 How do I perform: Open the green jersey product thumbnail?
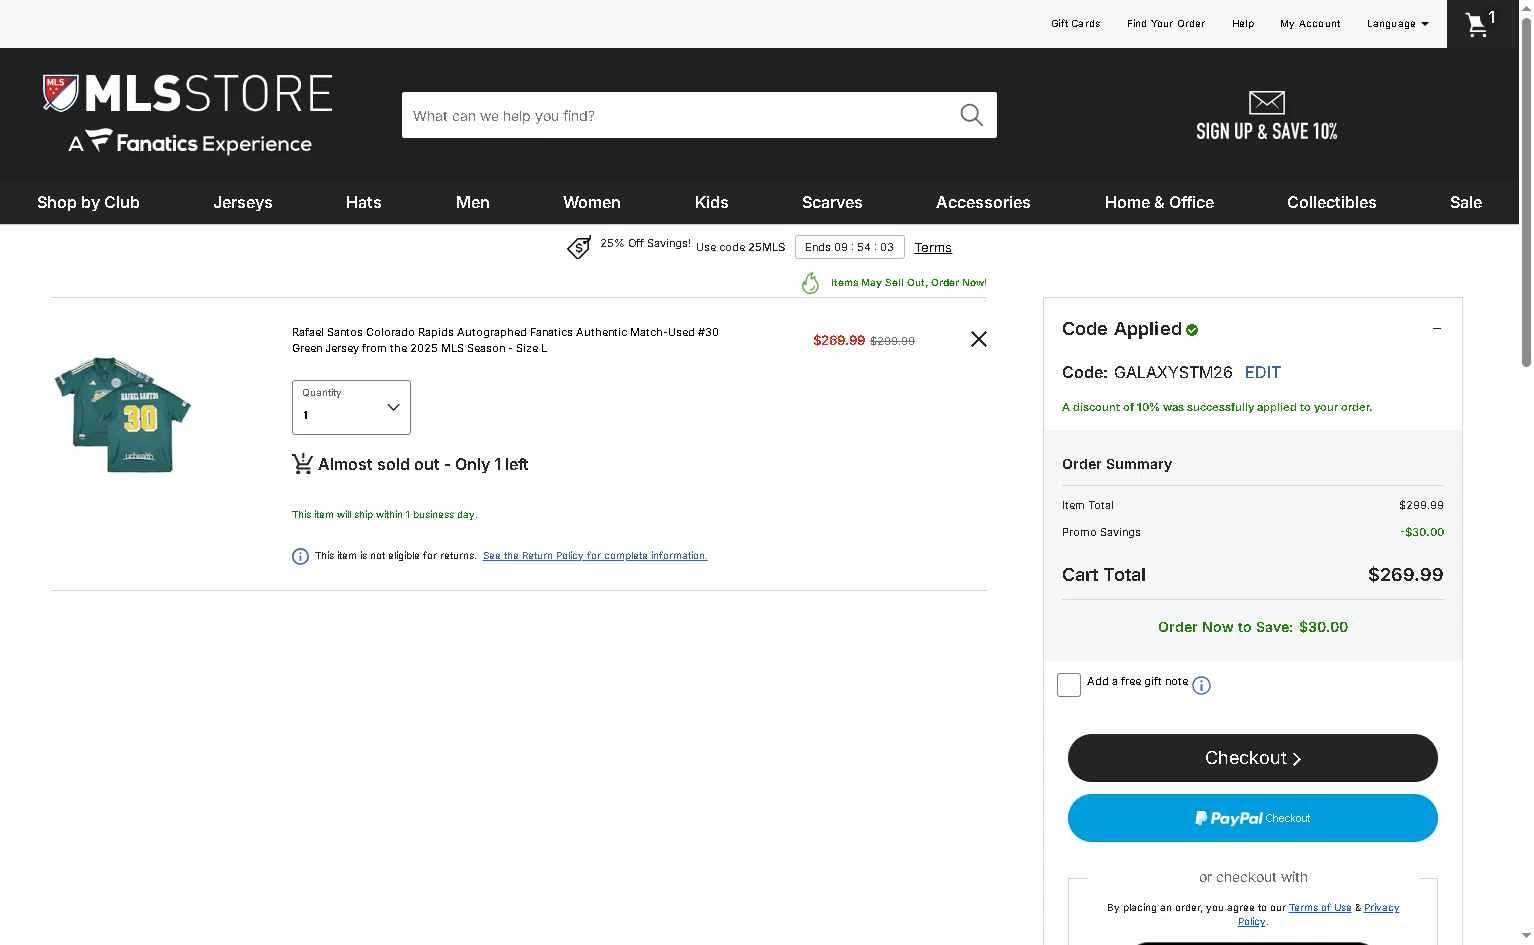click(123, 414)
